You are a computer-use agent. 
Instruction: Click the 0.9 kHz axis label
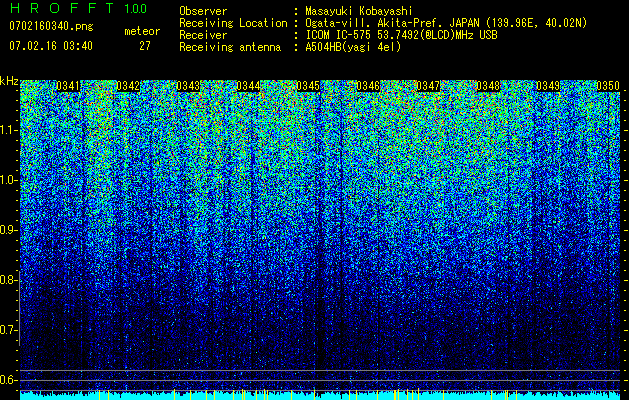9,230
